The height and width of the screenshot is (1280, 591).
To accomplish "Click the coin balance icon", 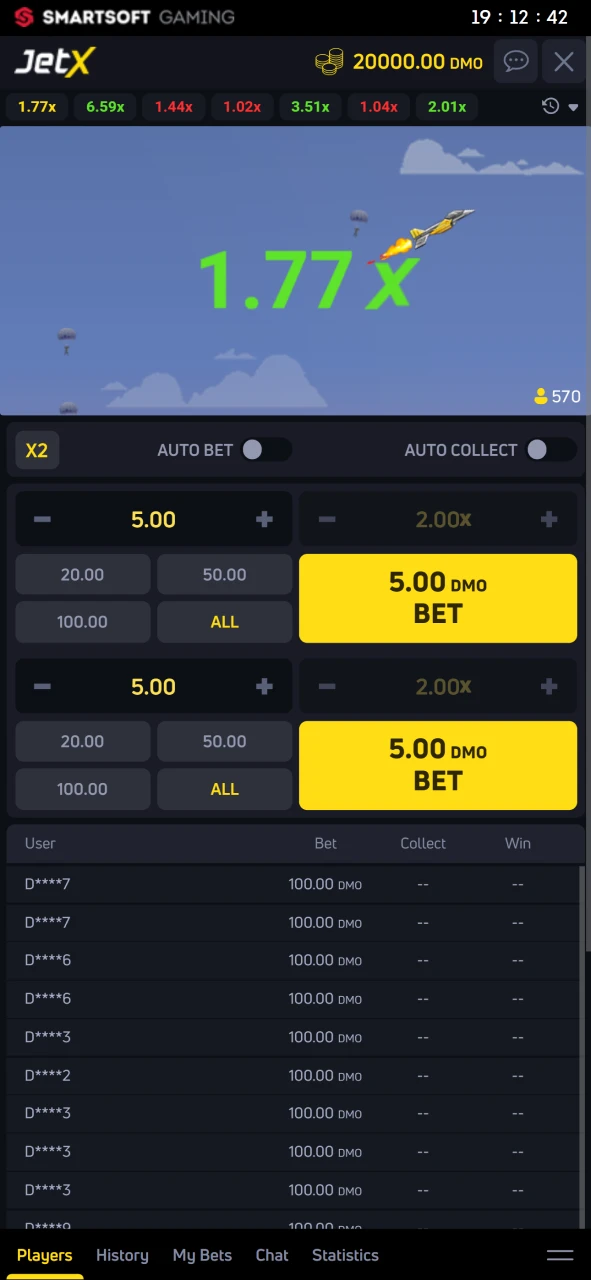I will [x=329, y=61].
